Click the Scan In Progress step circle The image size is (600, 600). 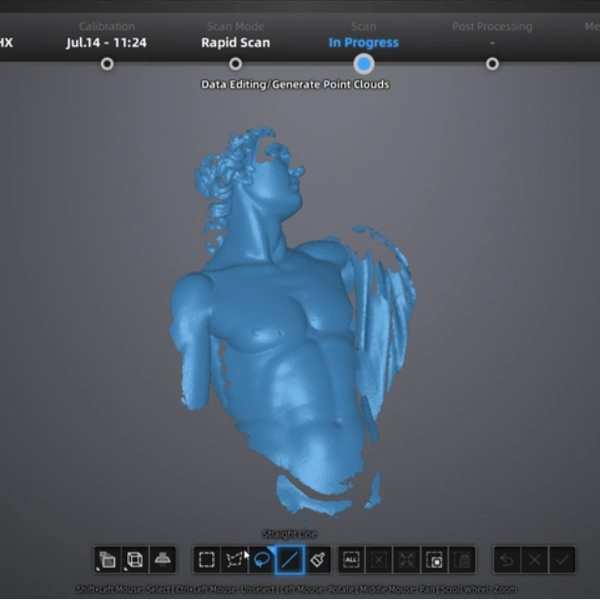pyautogui.click(x=364, y=64)
